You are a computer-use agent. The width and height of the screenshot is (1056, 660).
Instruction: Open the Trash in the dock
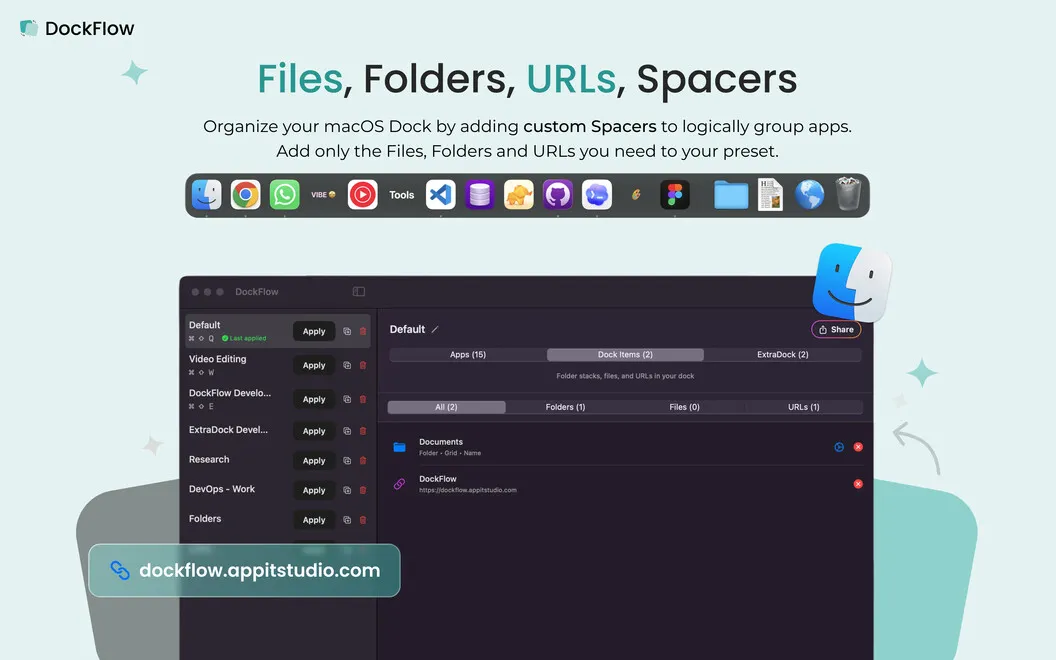848,194
